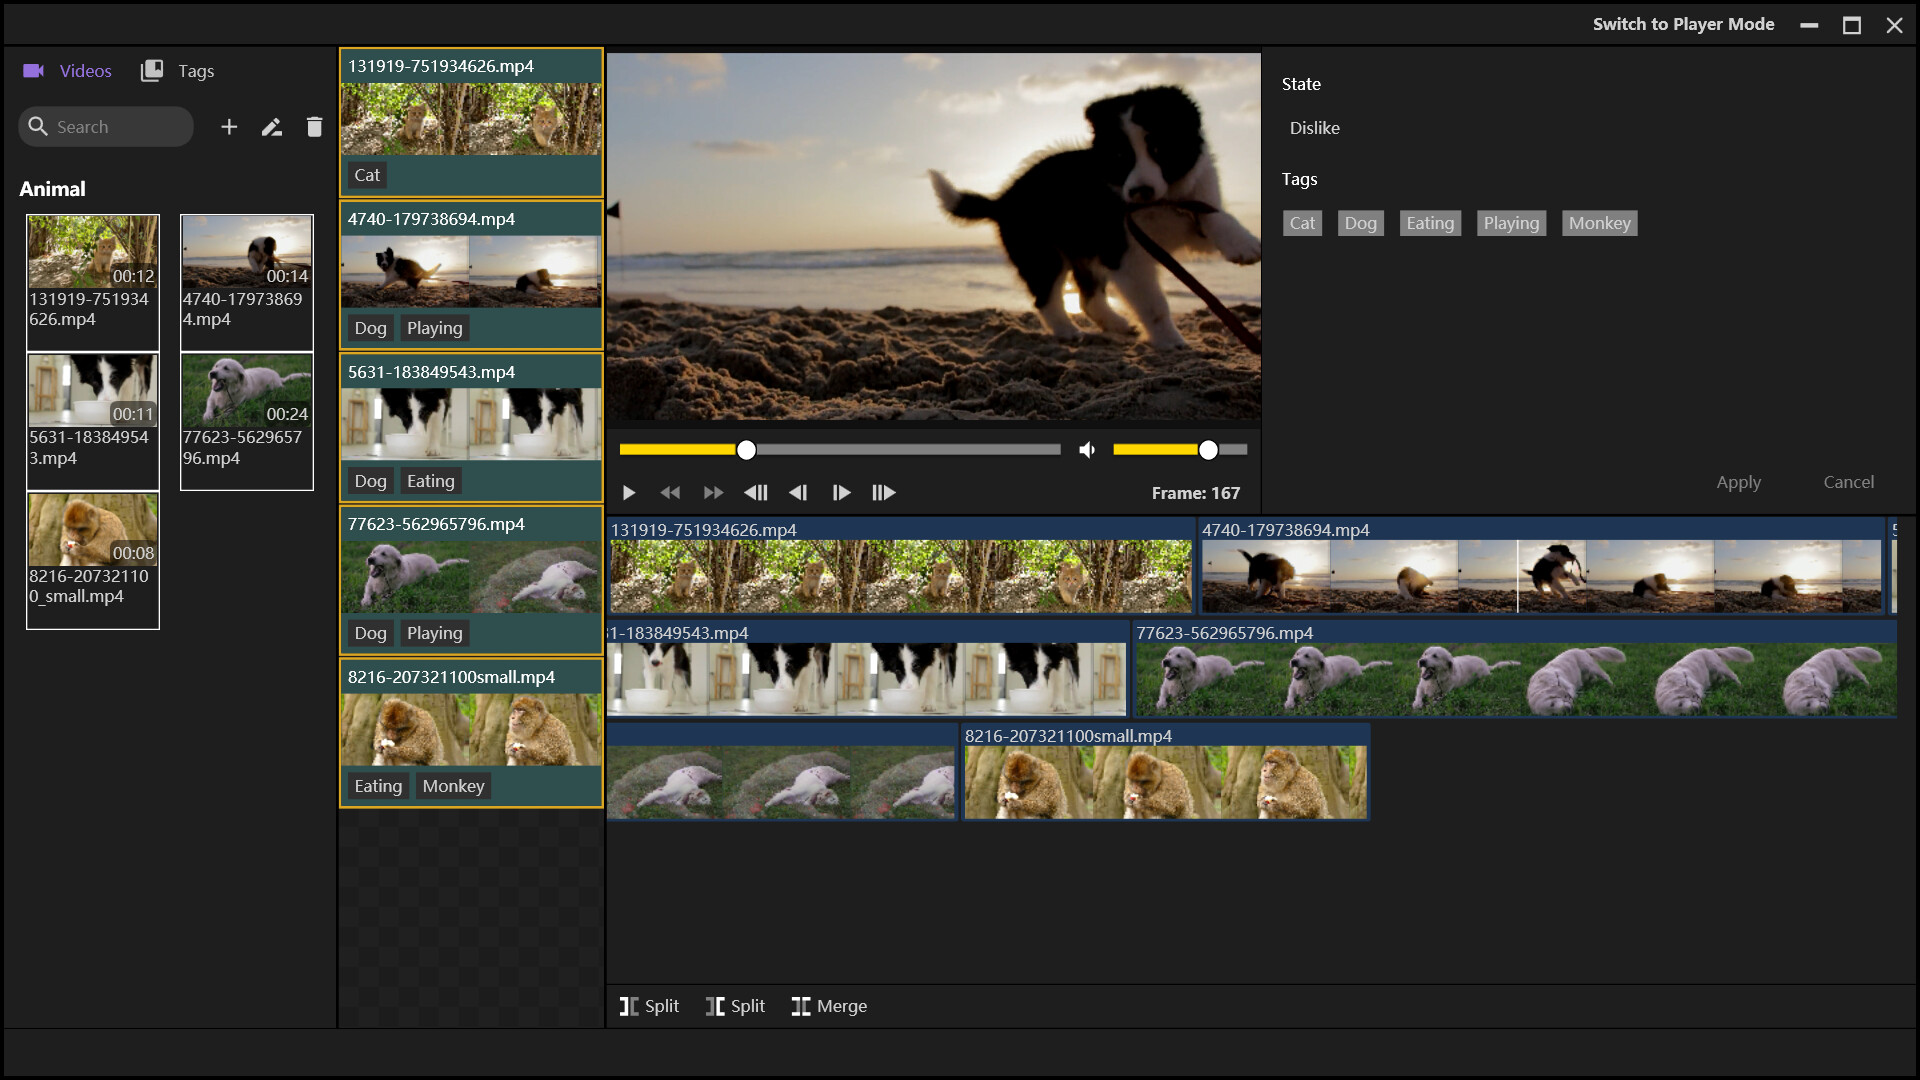Step forward one frame icon

point(841,493)
